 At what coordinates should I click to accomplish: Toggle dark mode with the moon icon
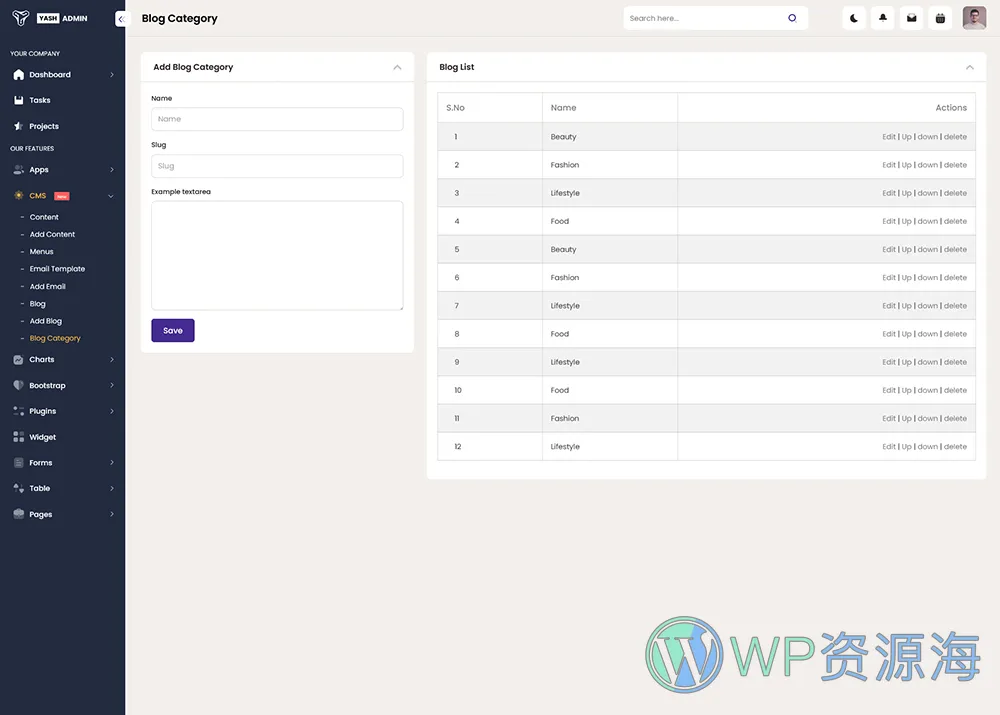tap(854, 18)
